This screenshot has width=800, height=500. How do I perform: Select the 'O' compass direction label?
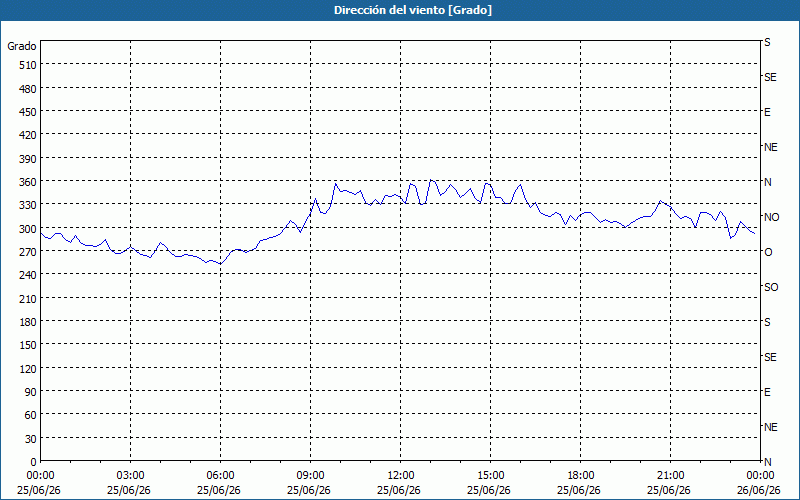pos(768,252)
